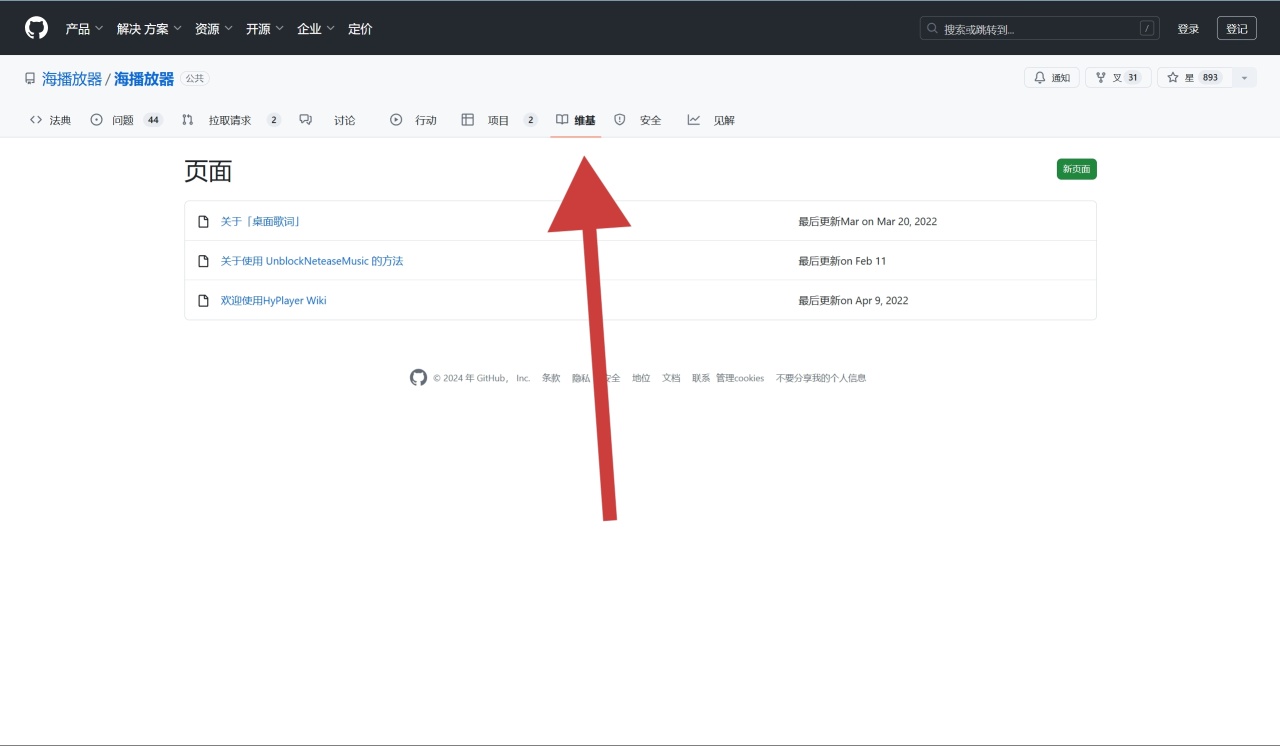Click the 登录 sign-in link
Image resolution: width=1280 pixels, height=746 pixels.
click(x=1188, y=29)
